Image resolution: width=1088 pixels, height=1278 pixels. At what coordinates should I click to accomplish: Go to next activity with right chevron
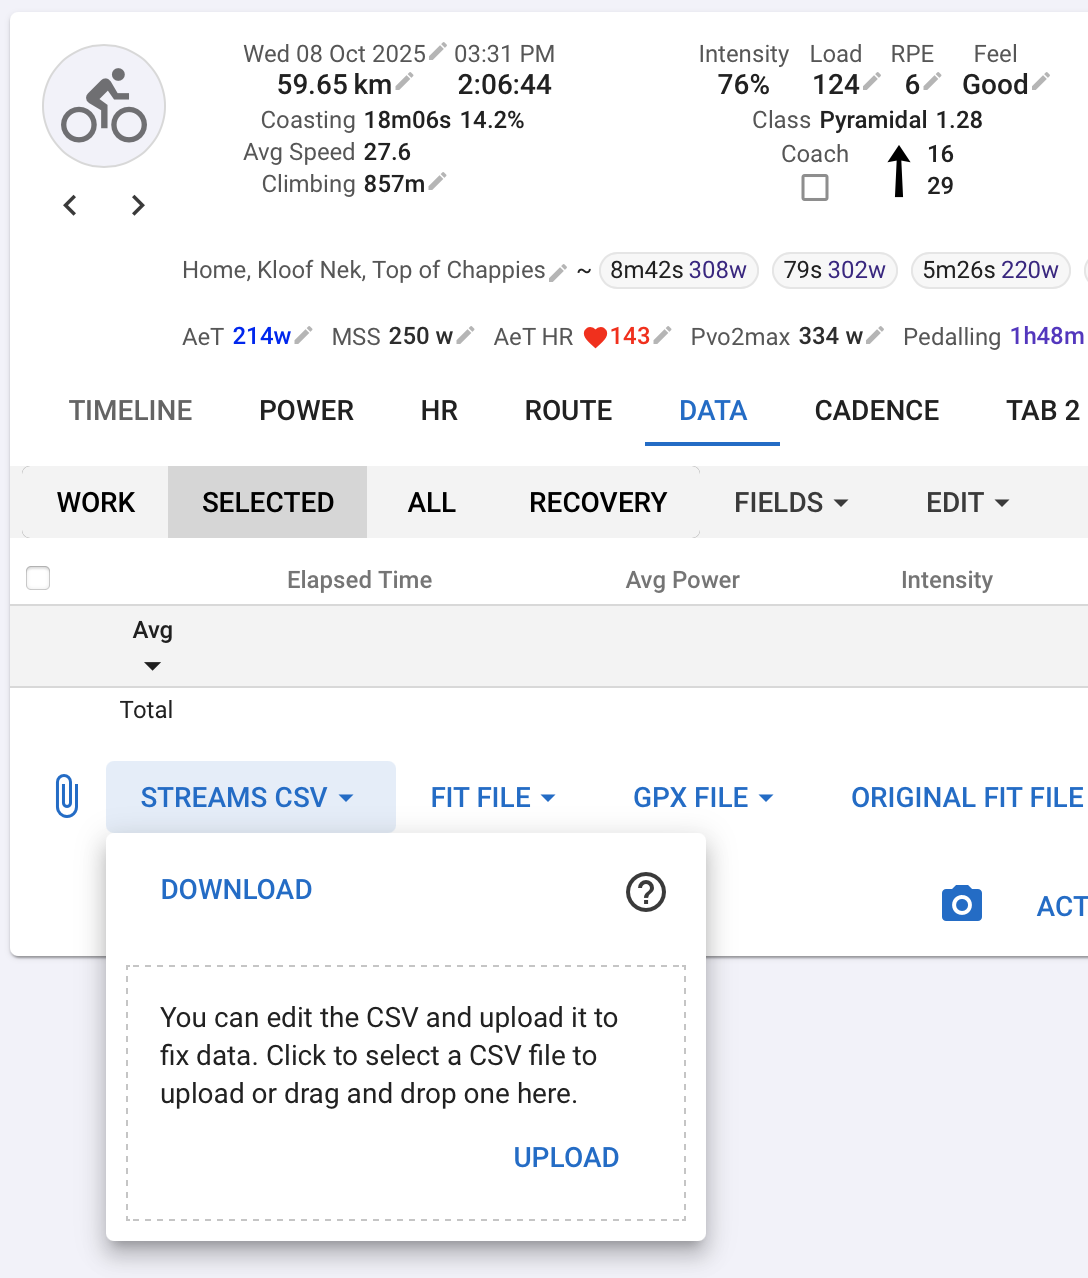138,205
